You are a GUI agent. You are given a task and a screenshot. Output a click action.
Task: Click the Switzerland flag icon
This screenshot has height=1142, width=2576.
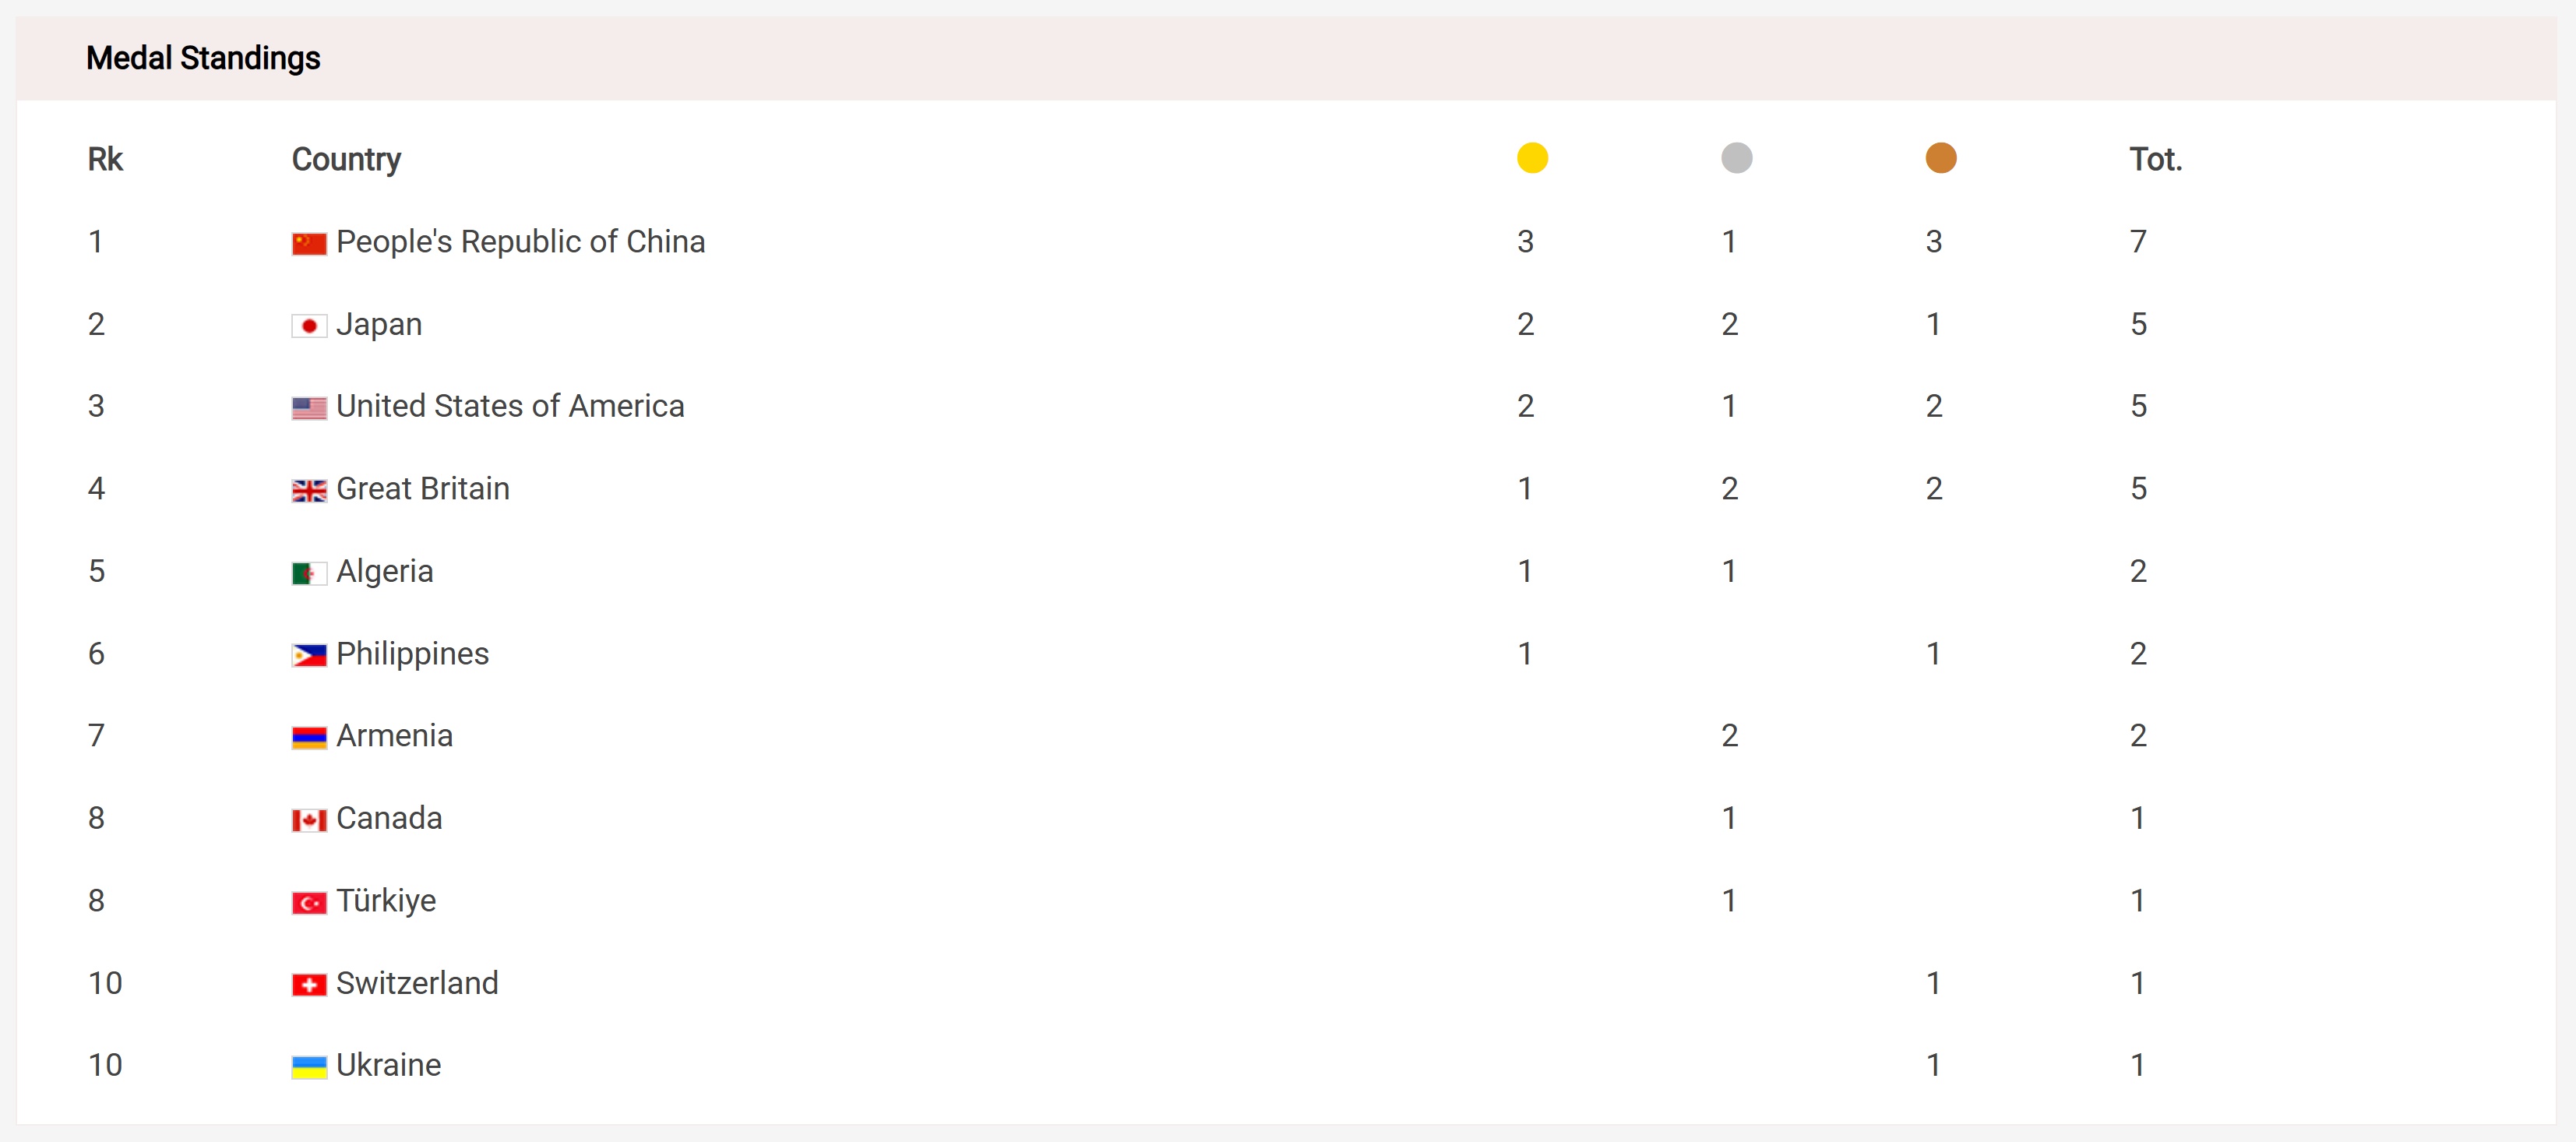point(309,985)
